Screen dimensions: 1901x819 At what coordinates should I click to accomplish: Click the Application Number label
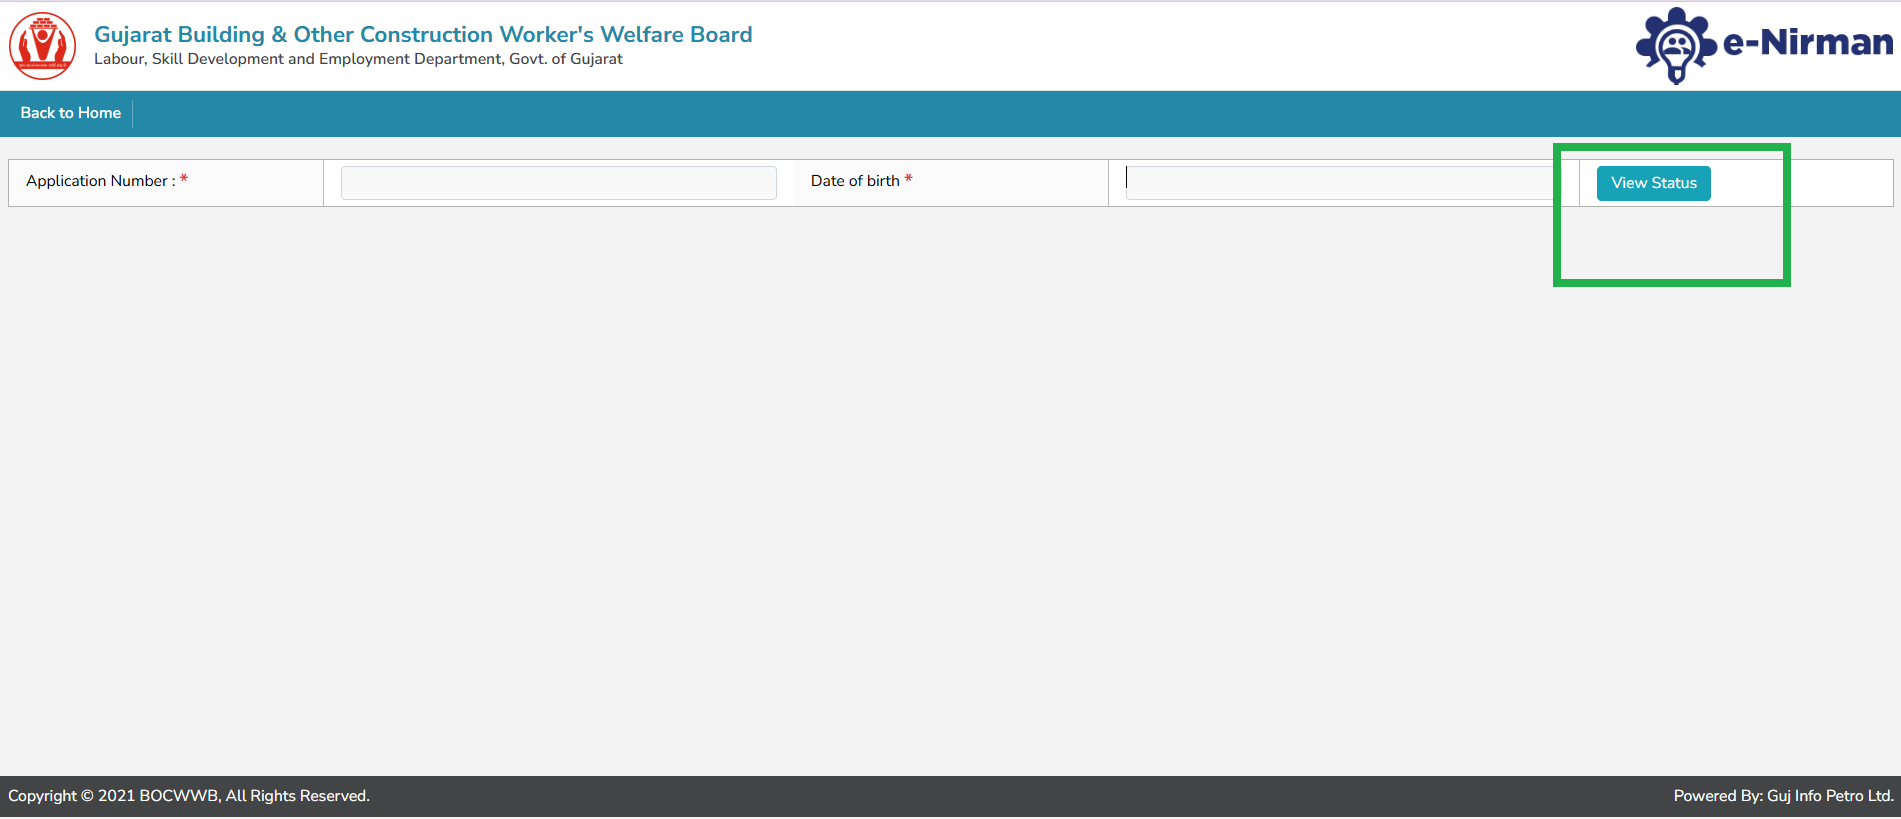pyautogui.click(x=97, y=181)
